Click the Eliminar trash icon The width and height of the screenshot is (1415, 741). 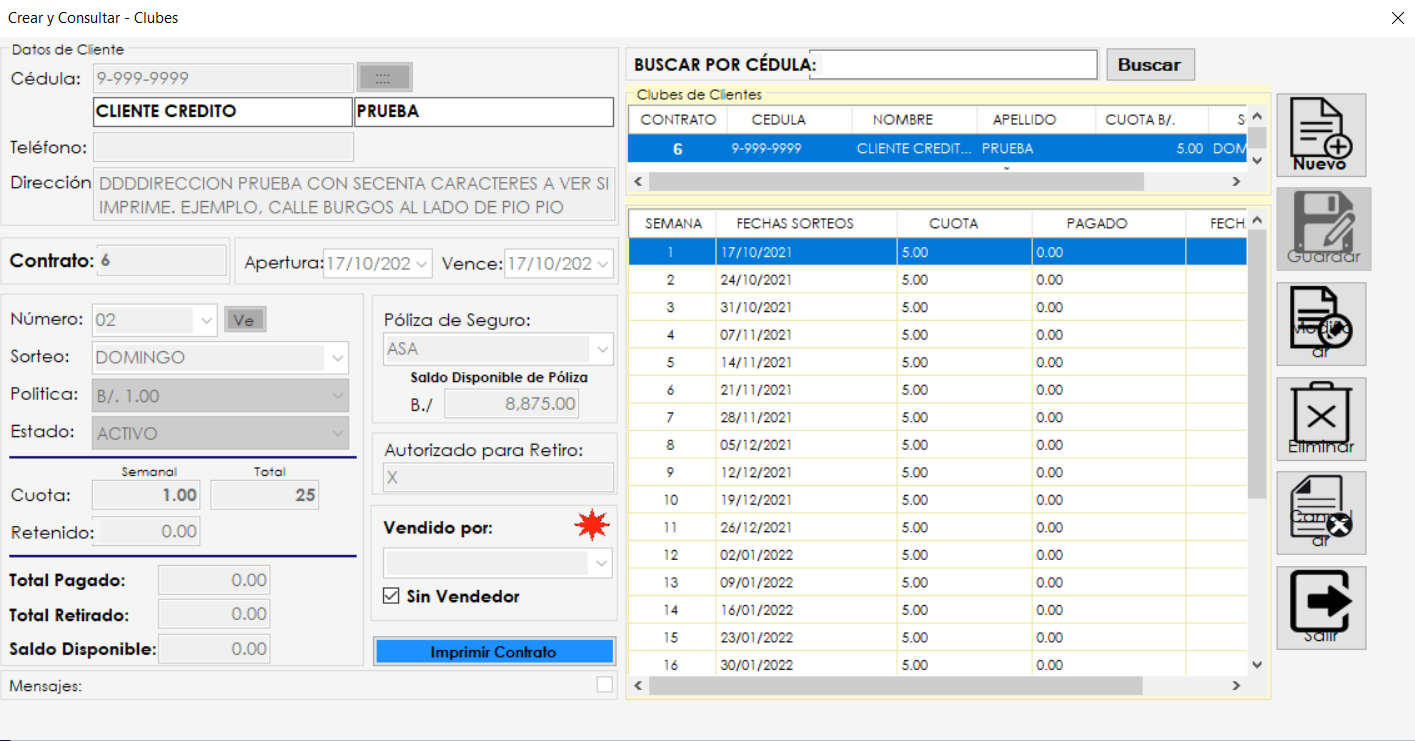pos(1321,419)
